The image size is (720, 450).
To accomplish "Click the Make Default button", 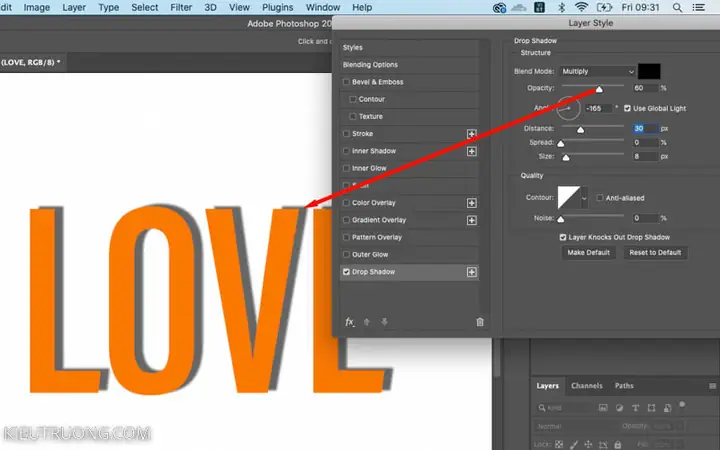I will [x=588, y=253].
